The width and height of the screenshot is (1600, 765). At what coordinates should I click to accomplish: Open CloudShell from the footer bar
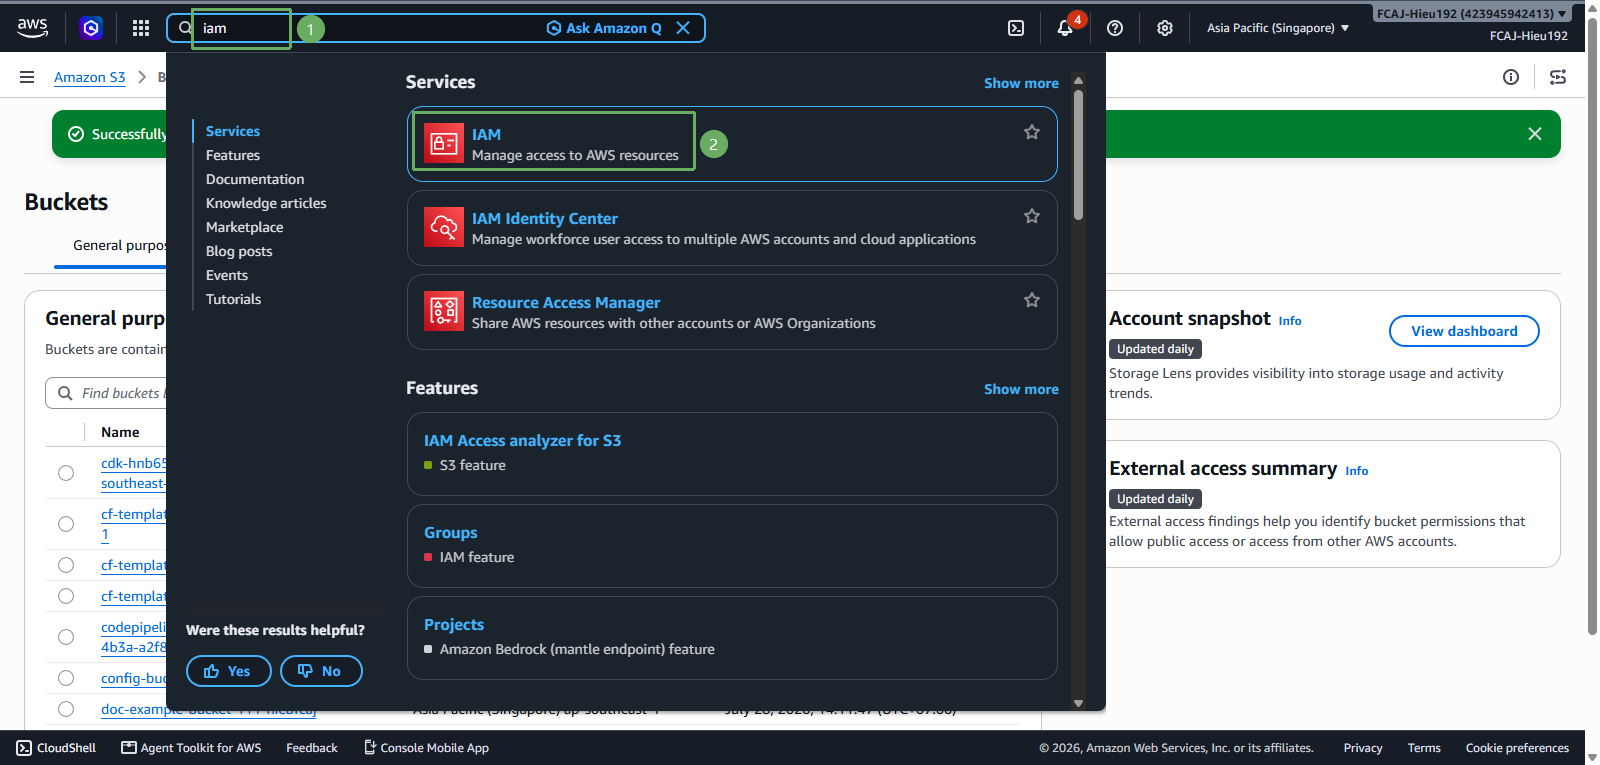pos(57,748)
